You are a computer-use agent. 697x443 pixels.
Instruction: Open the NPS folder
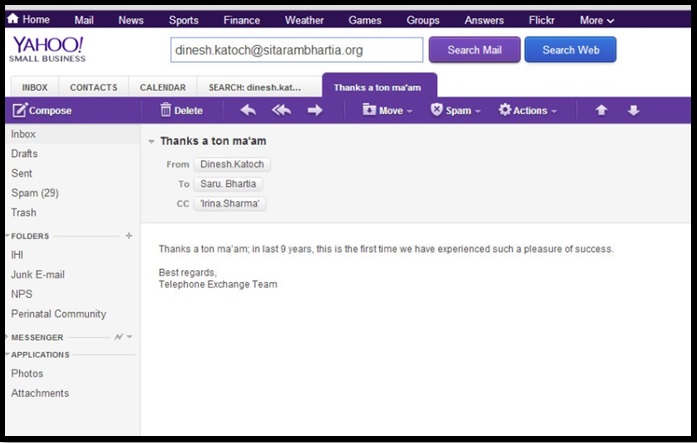coord(21,294)
